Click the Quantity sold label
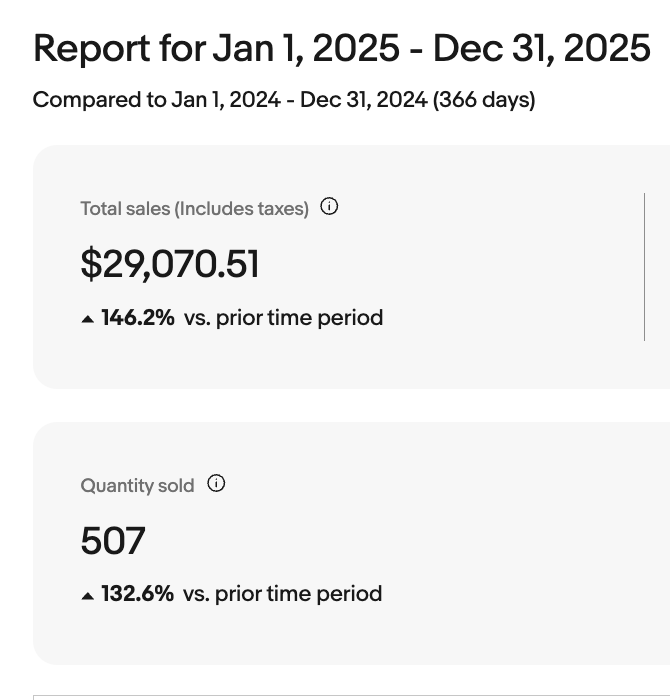 coord(137,486)
